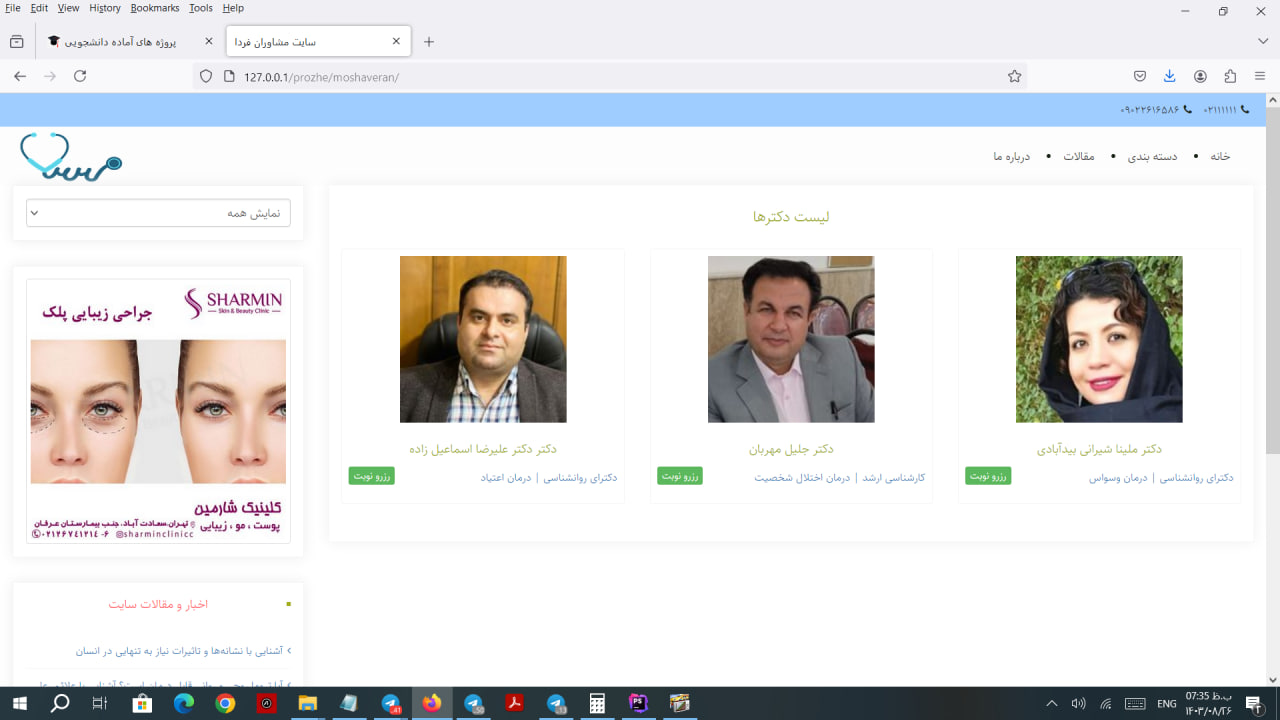The height and width of the screenshot is (720, 1280).
Task: Show hidden system tray icons chevron
Action: pyautogui.click(x=1051, y=704)
